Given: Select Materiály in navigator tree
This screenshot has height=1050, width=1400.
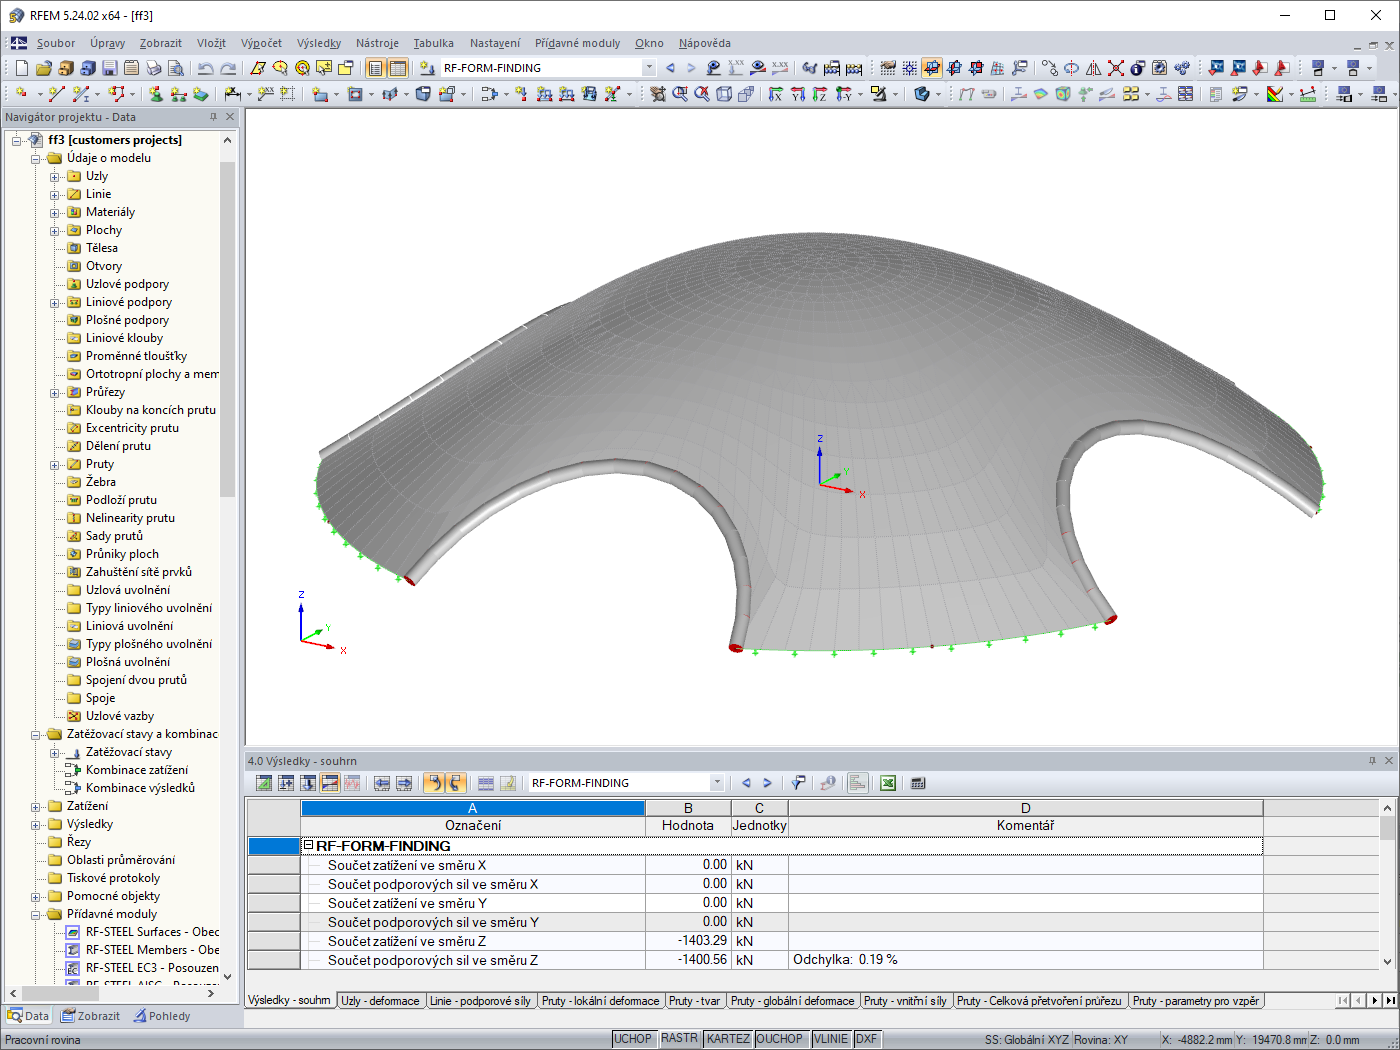Looking at the screenshot, I should 110,212.
